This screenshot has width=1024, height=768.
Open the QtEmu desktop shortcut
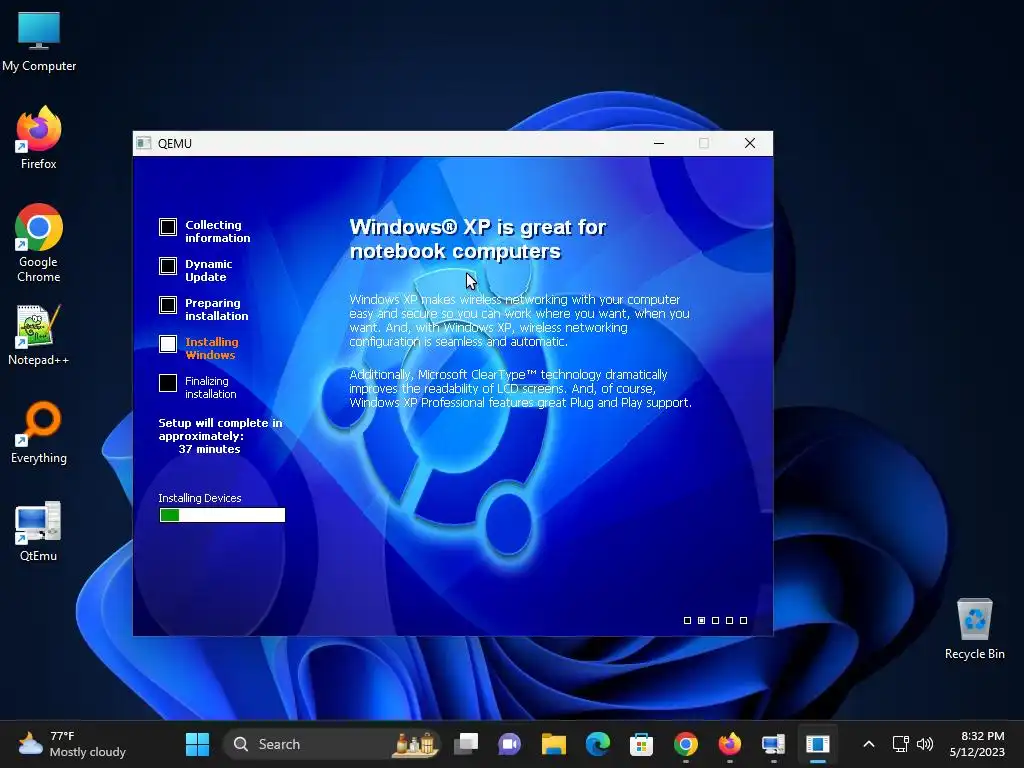[39, 532]
